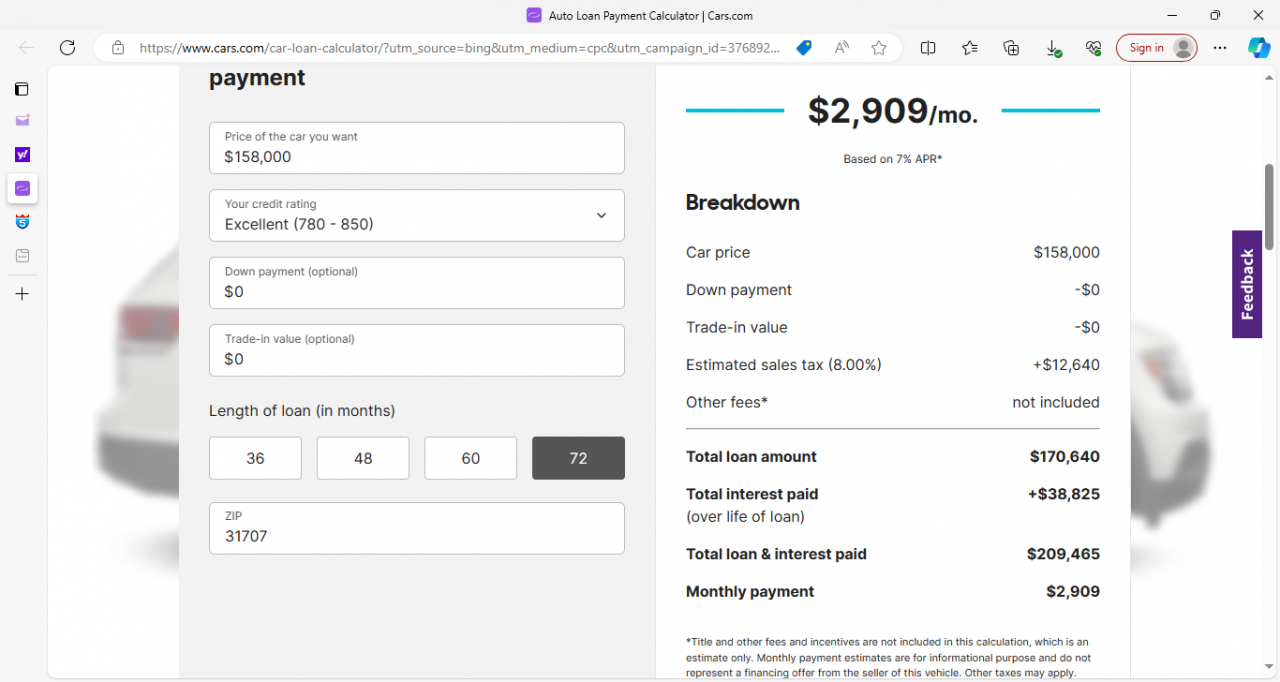Open the Collections icon in the toolbar
1280x682 pixels.
point(1011,47)
